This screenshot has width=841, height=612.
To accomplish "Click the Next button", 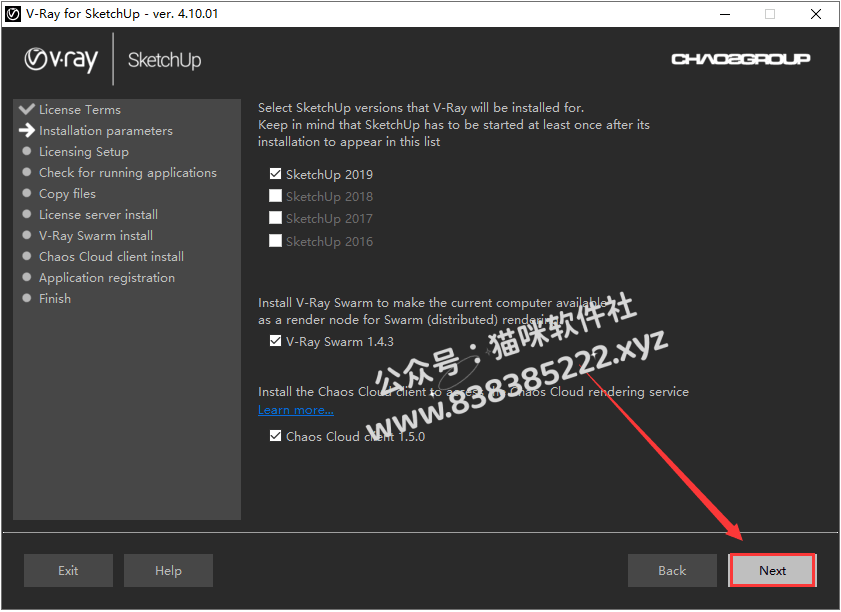I will coord(772,571).
